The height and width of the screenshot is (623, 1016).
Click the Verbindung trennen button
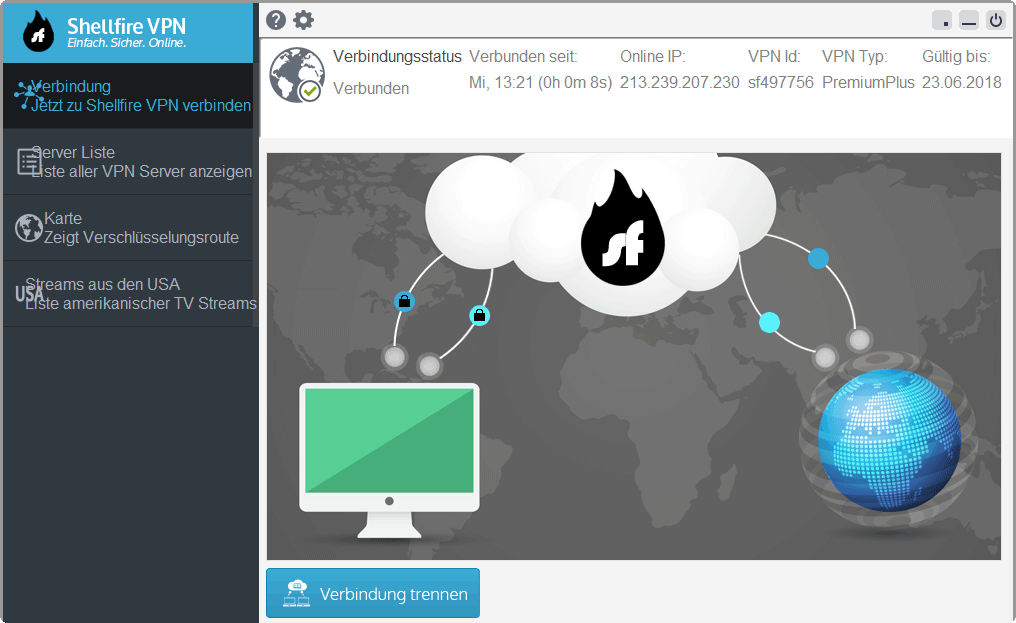point(373,593)
